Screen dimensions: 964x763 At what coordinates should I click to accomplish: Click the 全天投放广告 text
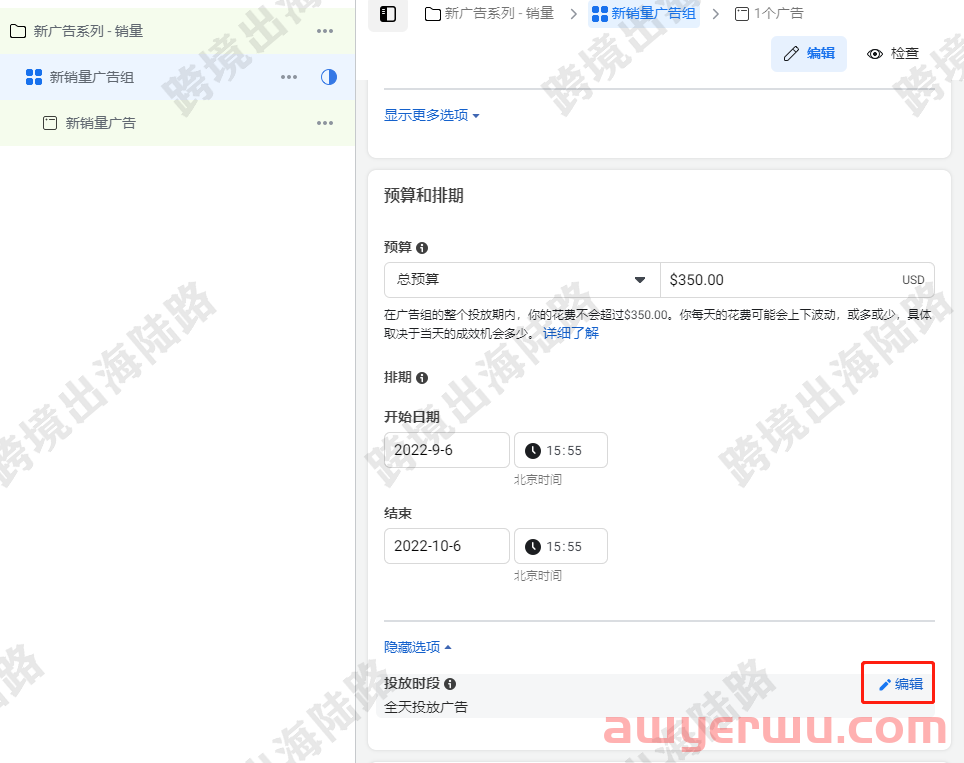tap(425, 707)
